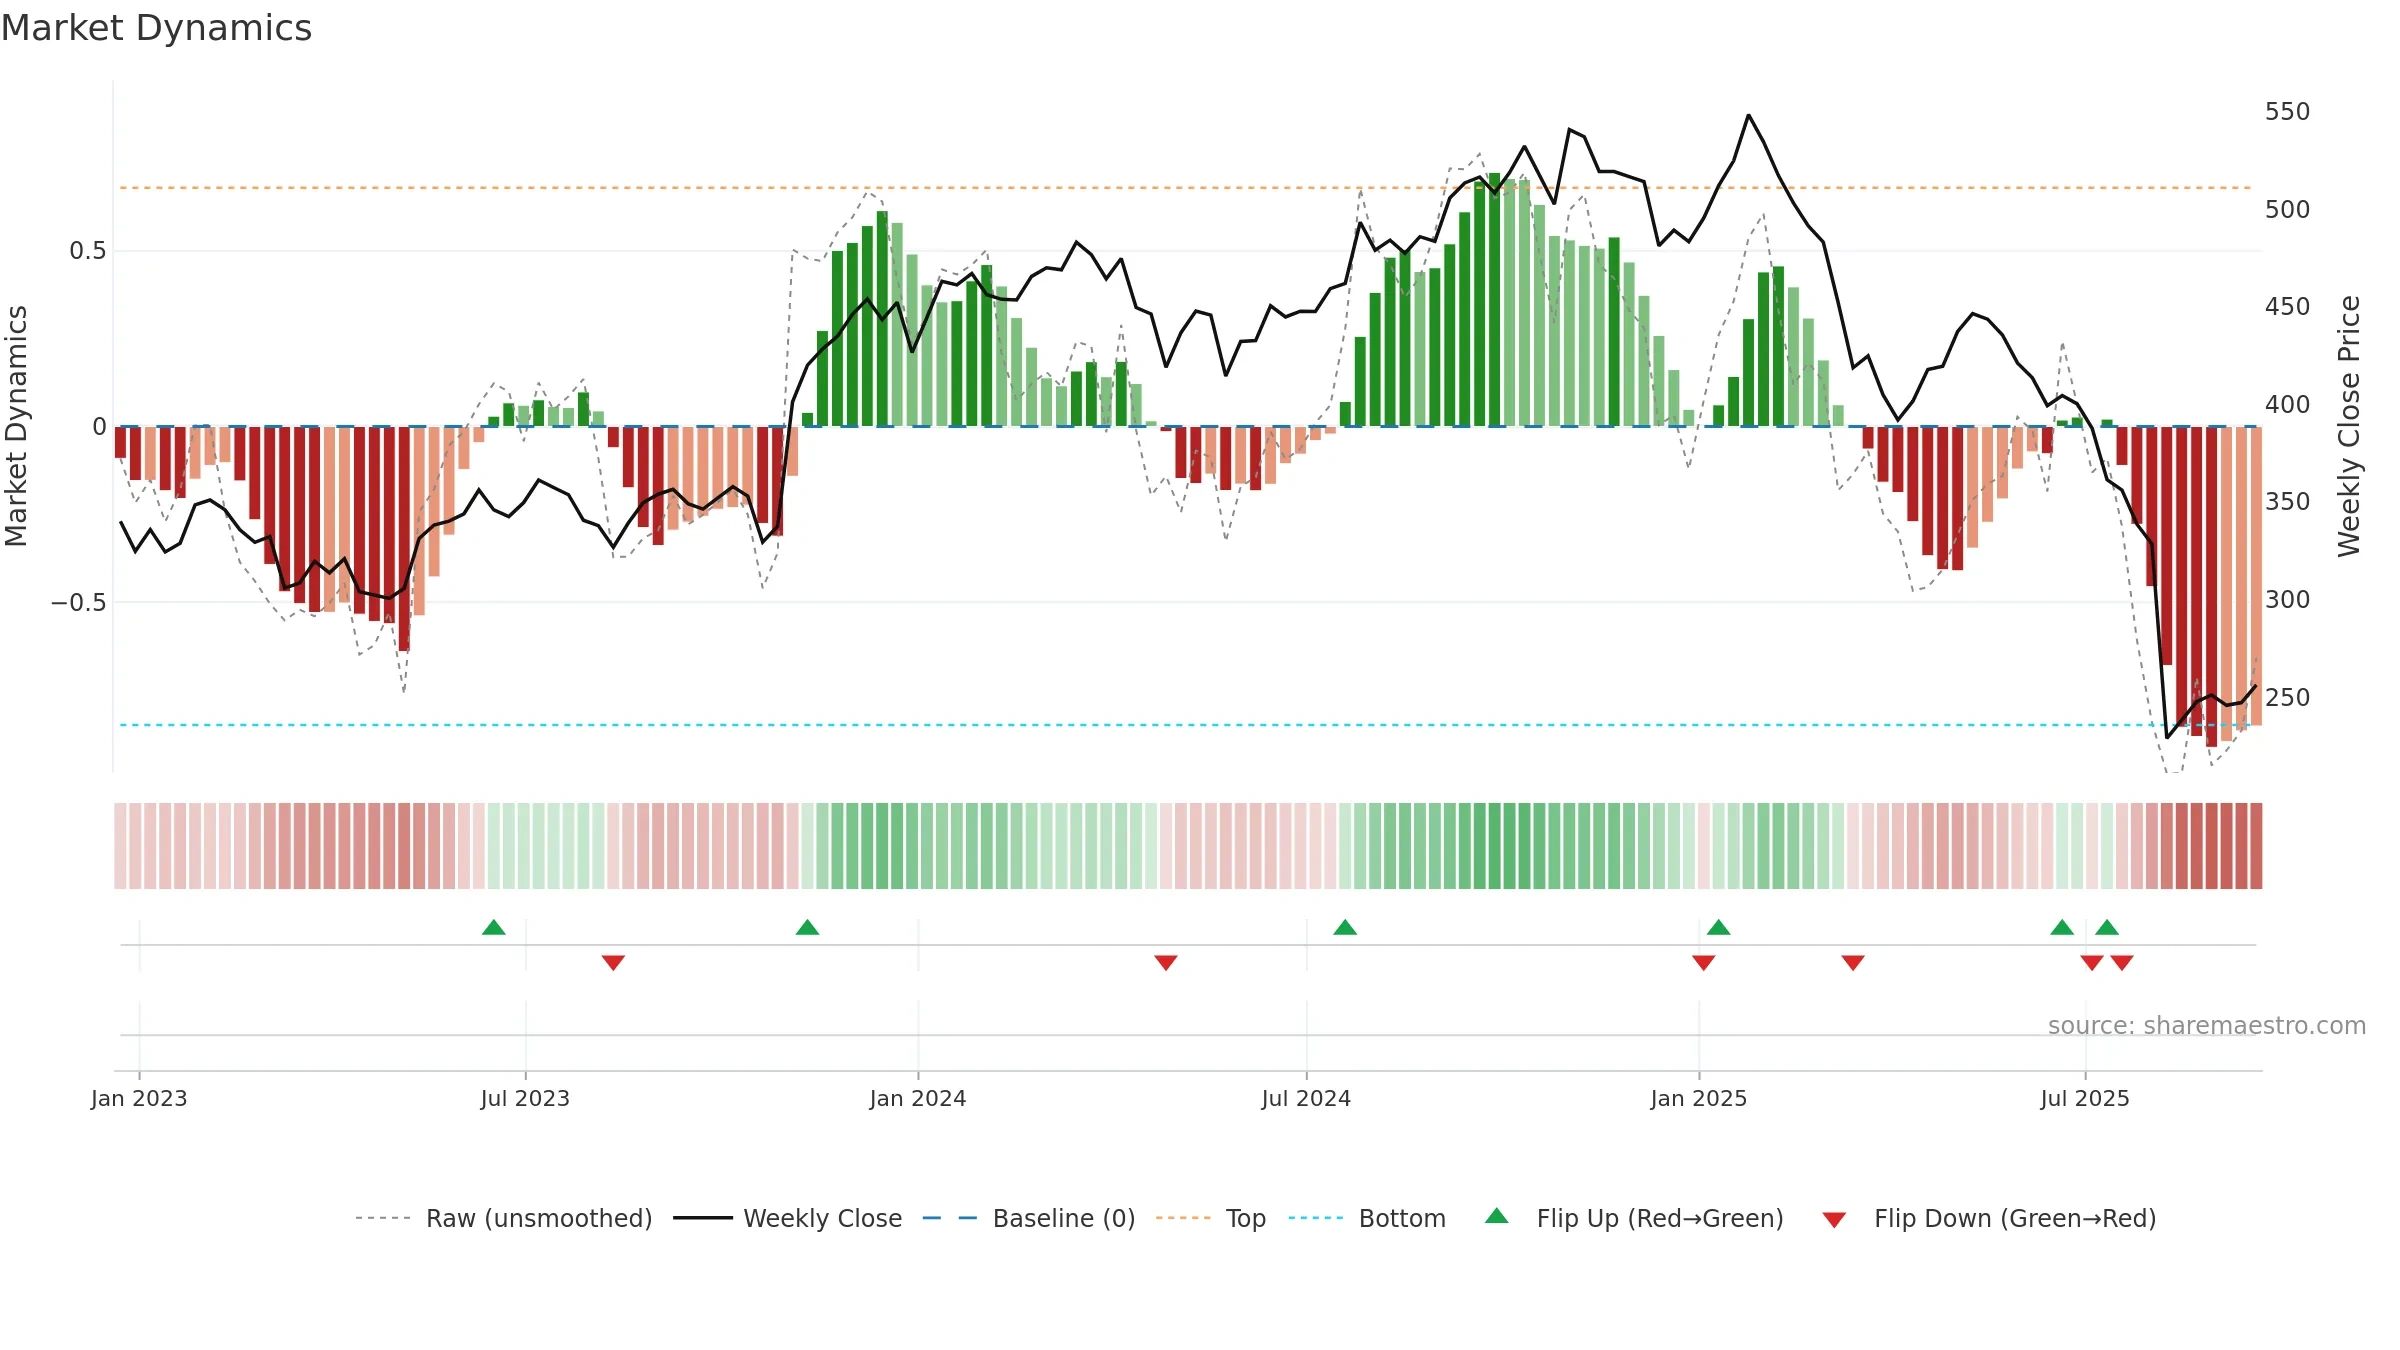Click the 500 price axis label
Image resolution: width=2400 pixels, height=1350 pixels.
(x=2288, y=210)
